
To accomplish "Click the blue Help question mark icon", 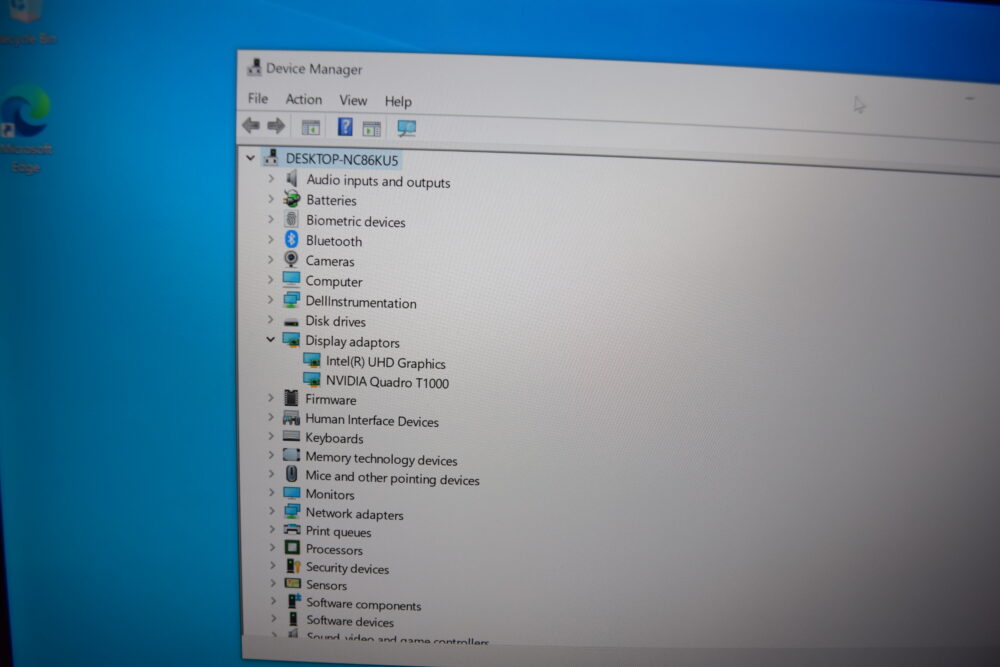I will [x=344, y=127].
